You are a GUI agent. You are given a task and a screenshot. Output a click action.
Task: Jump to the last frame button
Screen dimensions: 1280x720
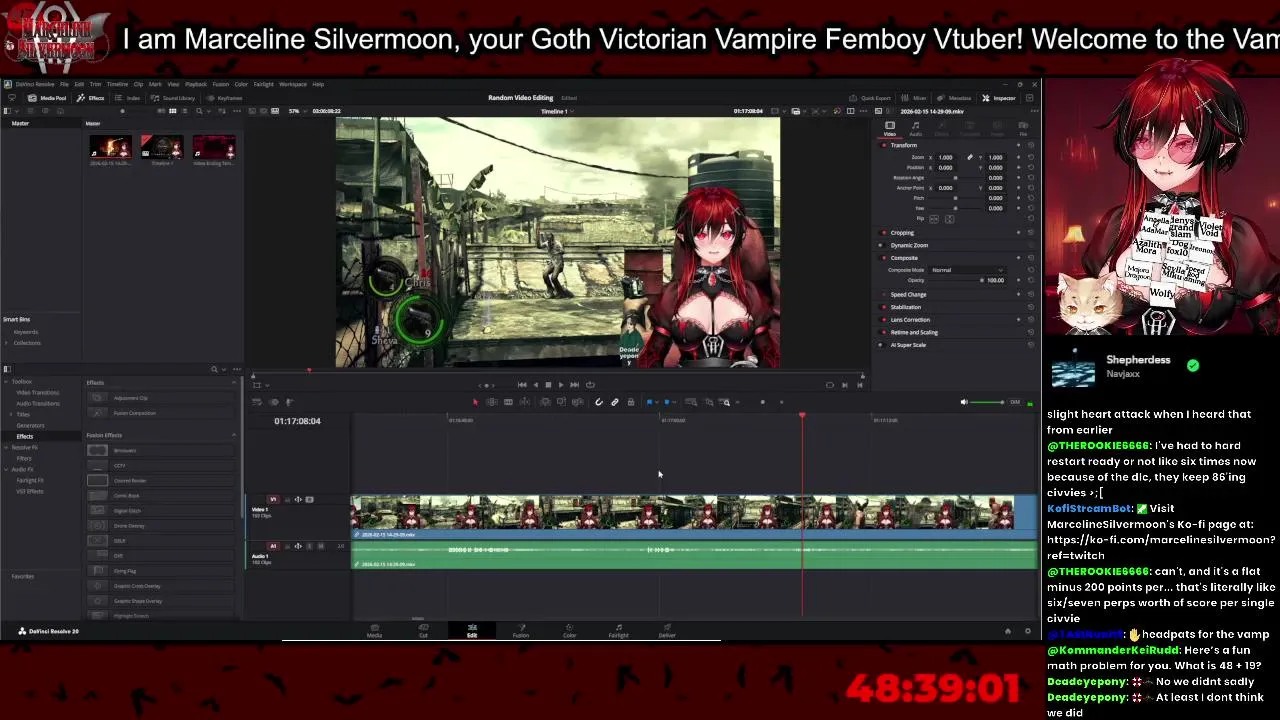coord(574,385)
